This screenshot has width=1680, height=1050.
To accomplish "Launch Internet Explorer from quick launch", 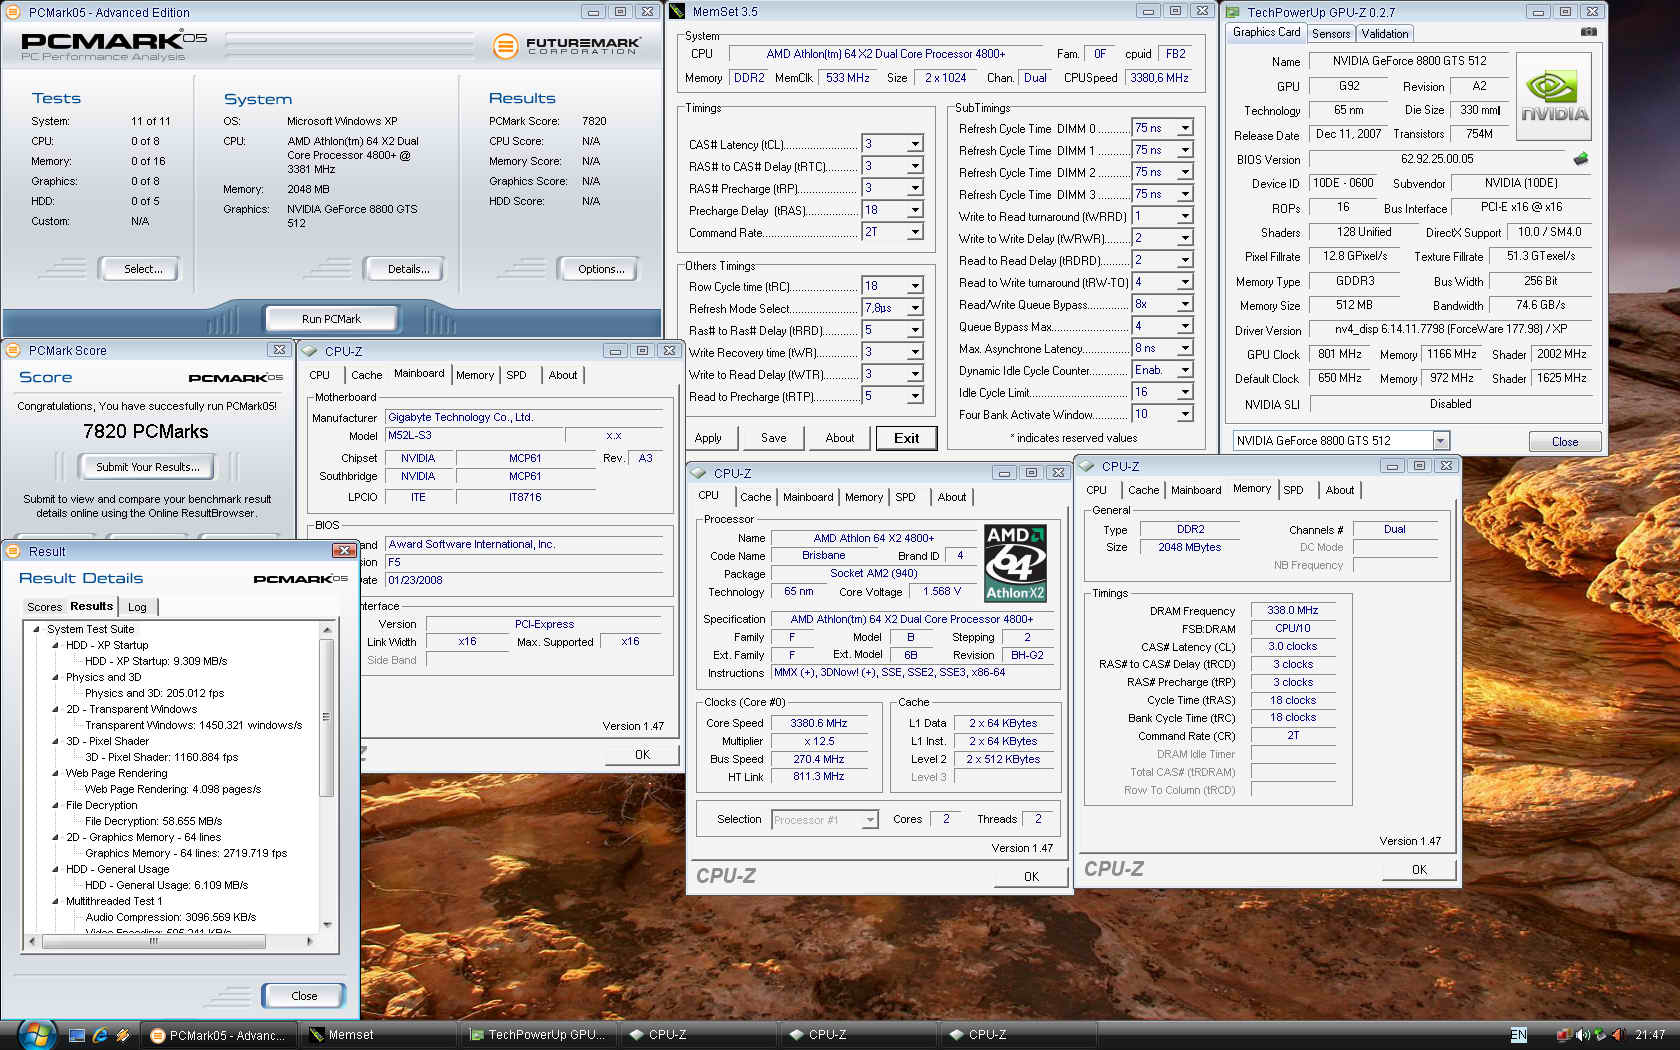I will pyautogui.click(x=100, y=1035).
